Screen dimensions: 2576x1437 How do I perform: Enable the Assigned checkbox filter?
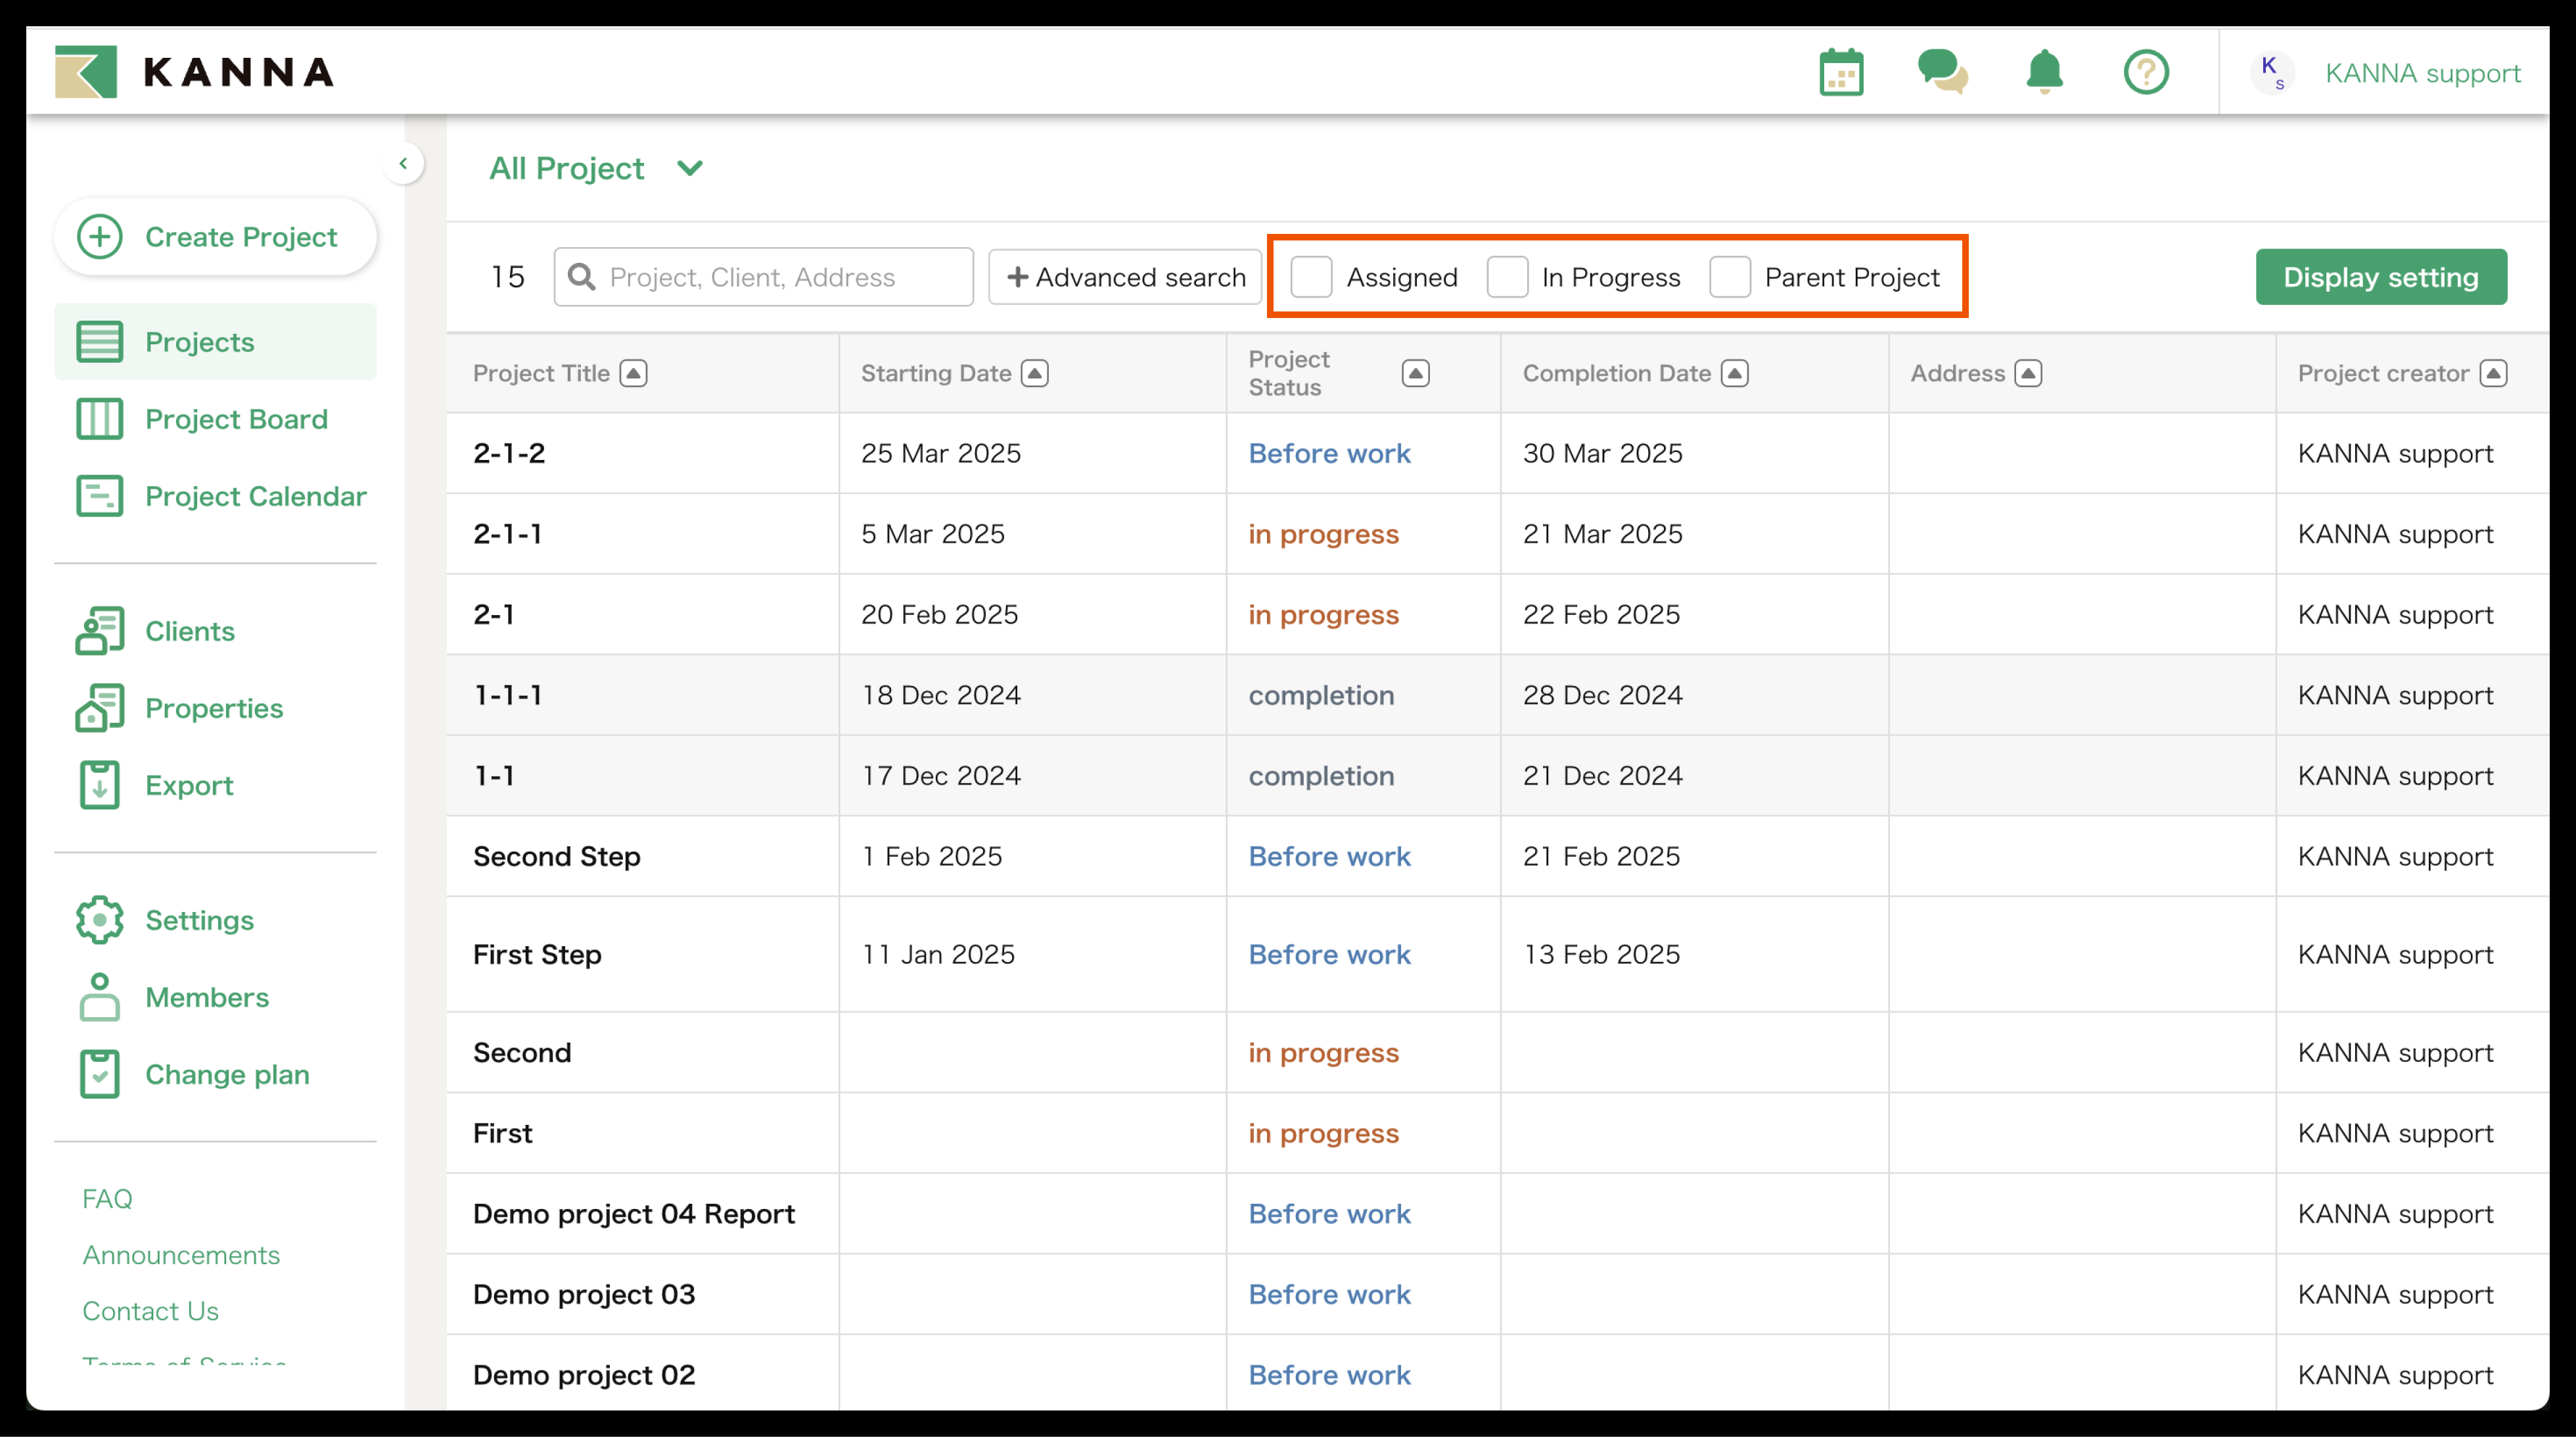(x=1311, y=277)
